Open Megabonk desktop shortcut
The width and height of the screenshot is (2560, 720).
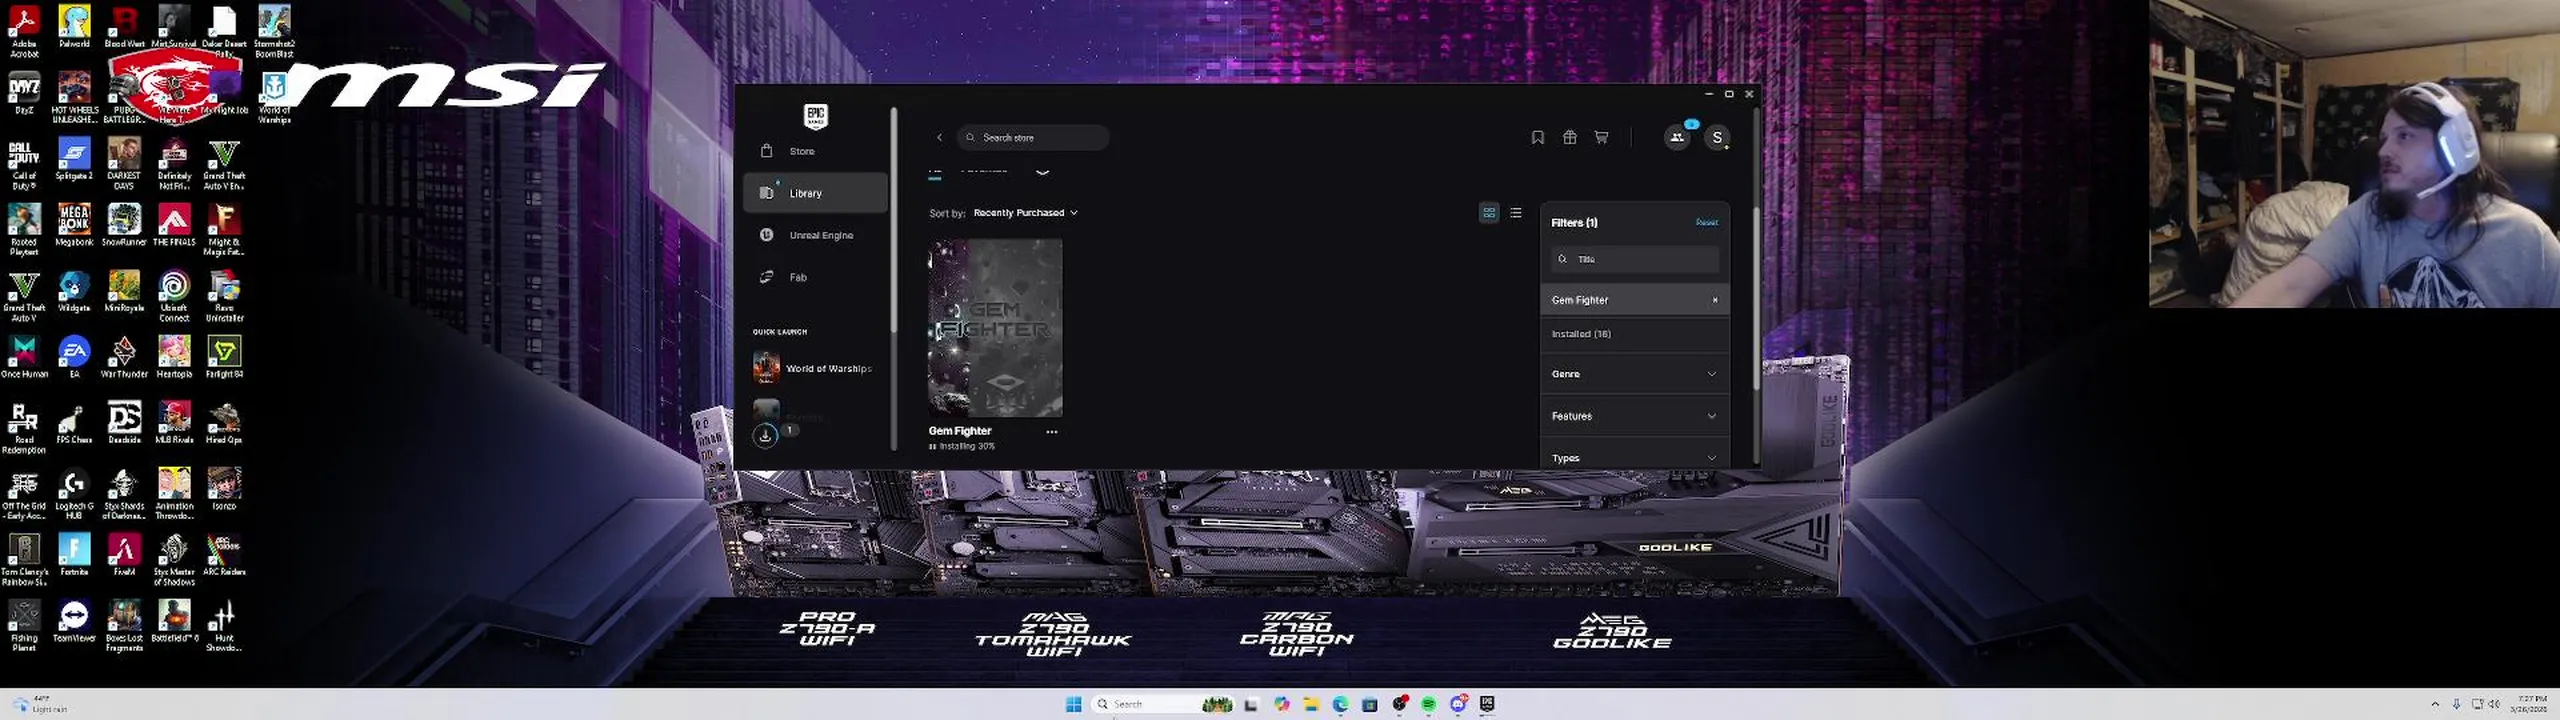point(74,226)
